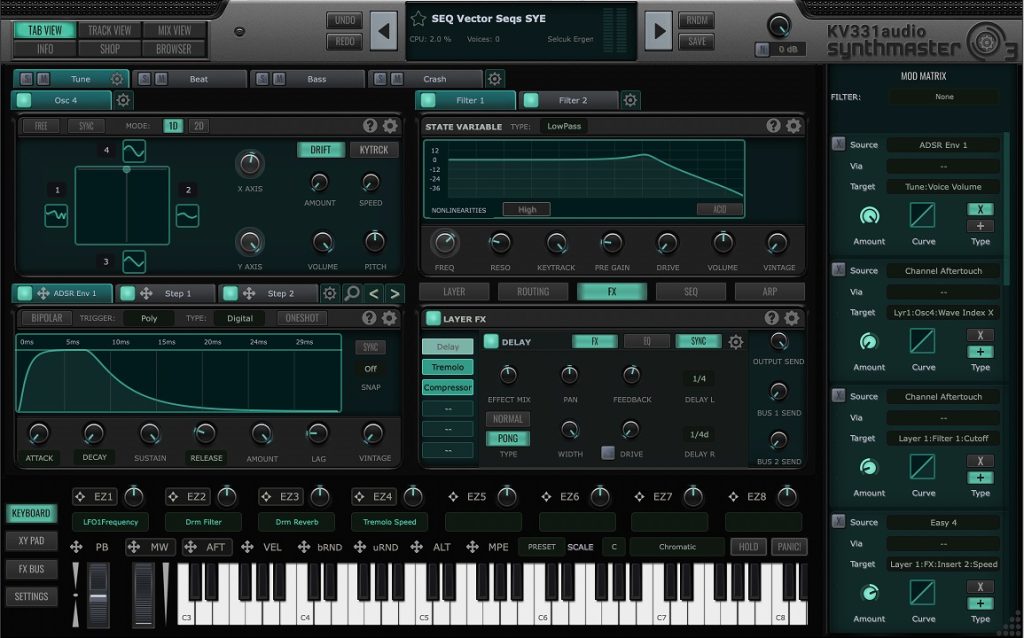This screenshot has height=638, width=1024.
Task: Click the filter help question mark icon
Action: pos(773,126)
